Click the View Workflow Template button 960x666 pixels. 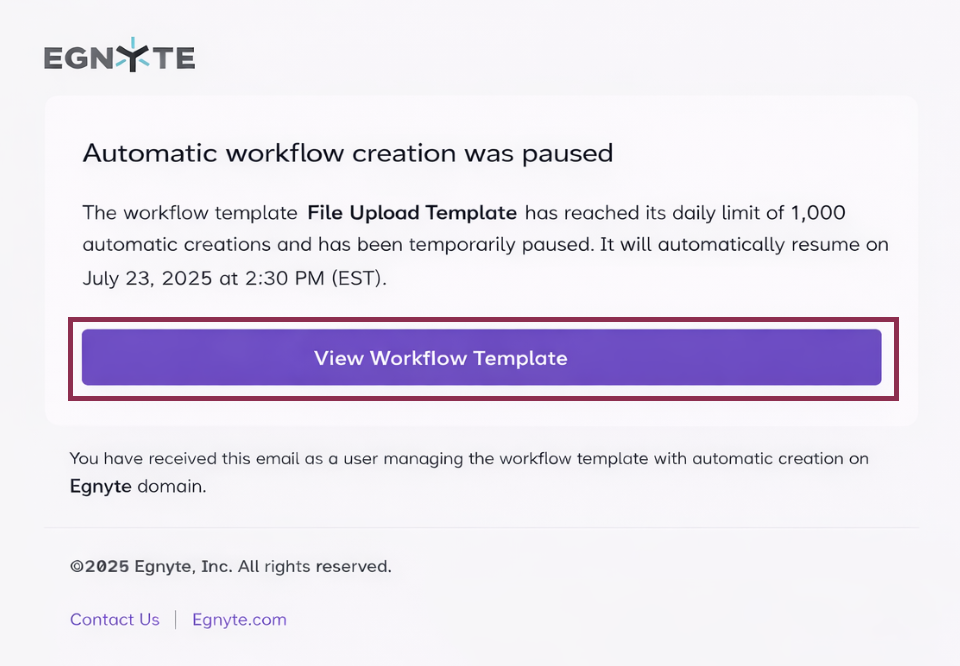pyautogui.click(x=441, y=357)
